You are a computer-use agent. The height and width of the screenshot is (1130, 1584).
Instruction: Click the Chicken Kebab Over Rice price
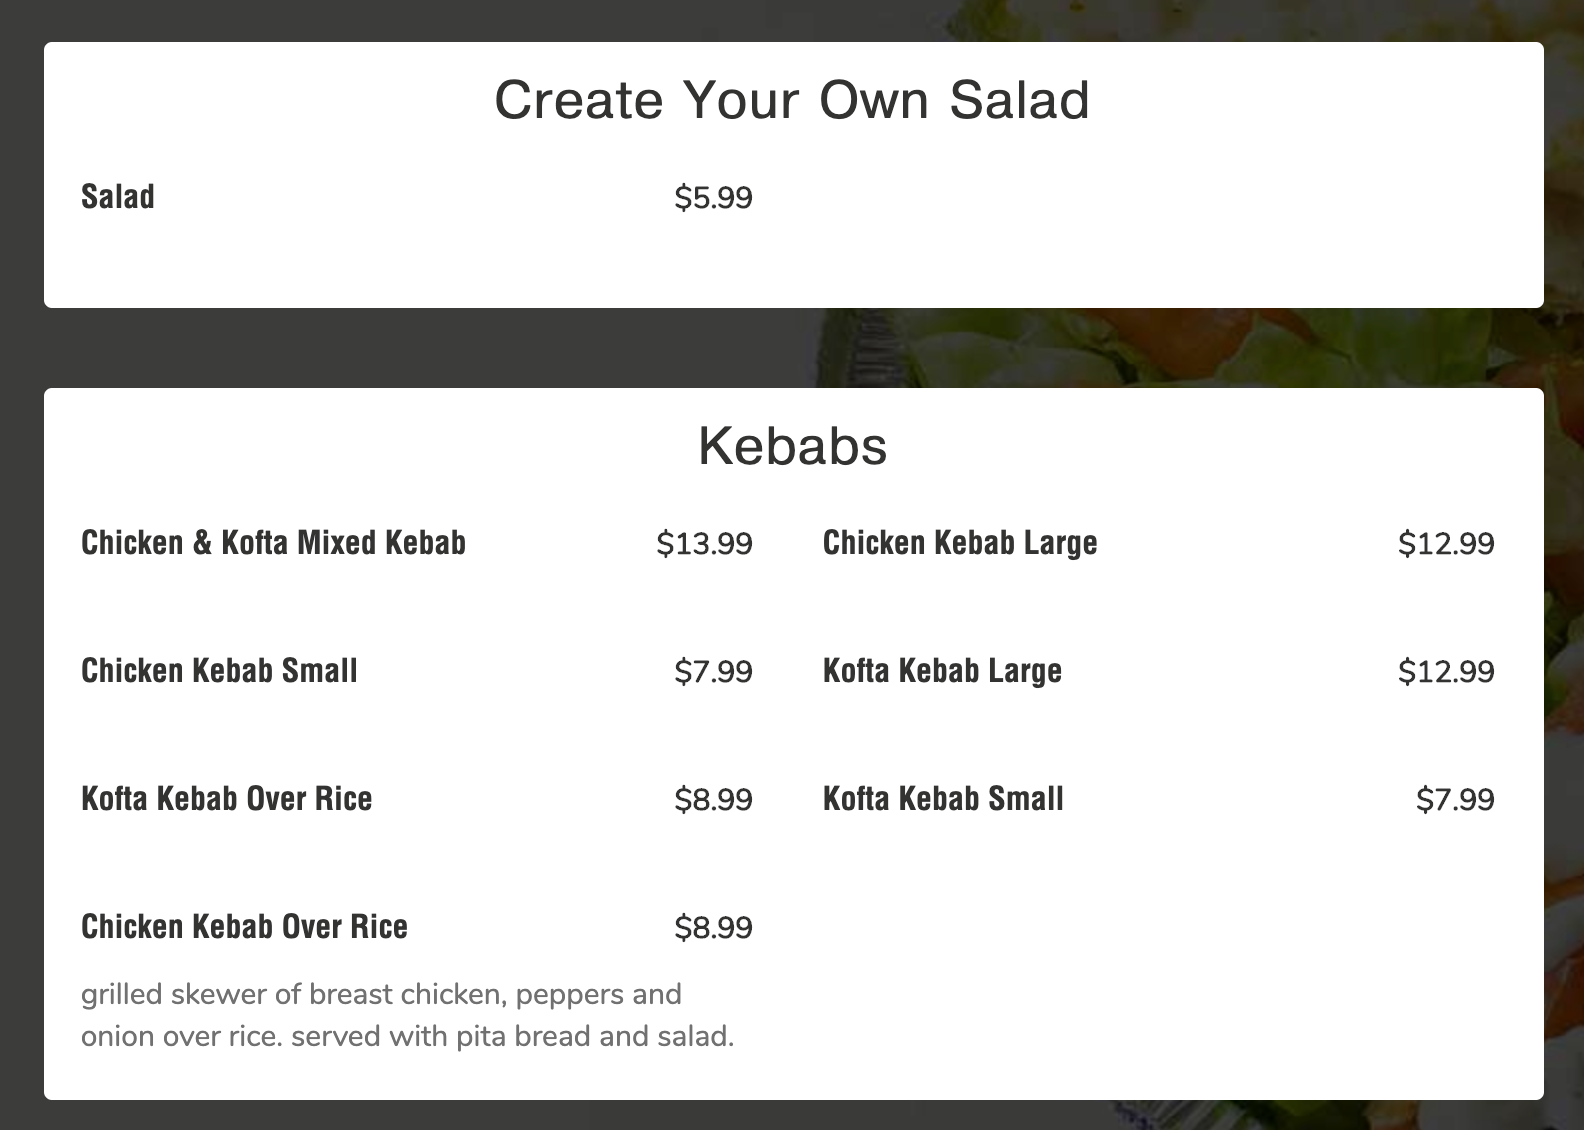[x=713, y=928]
